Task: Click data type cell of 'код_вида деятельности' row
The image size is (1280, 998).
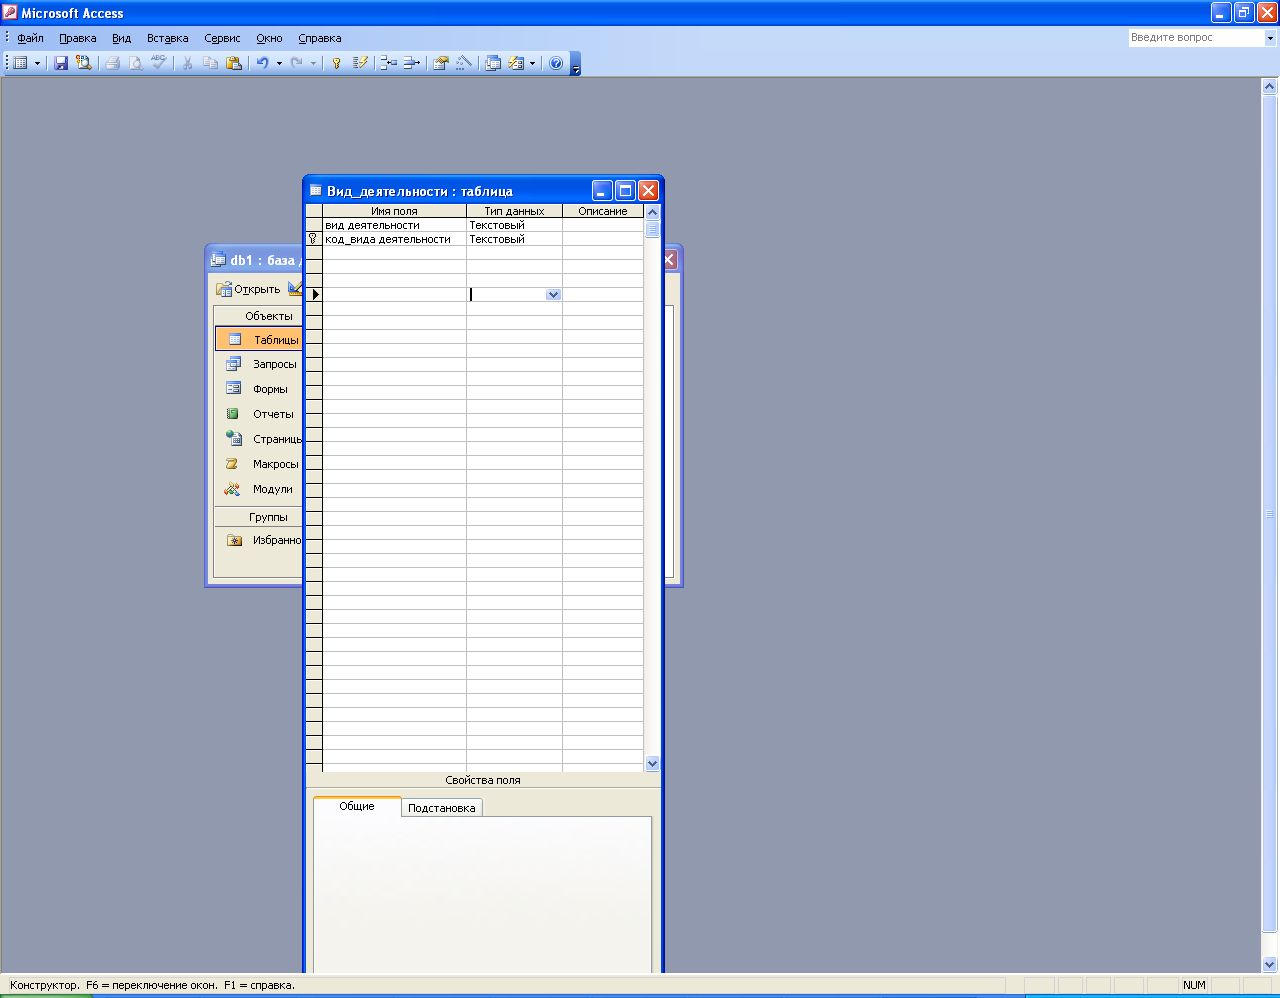Action: point(514,239)
